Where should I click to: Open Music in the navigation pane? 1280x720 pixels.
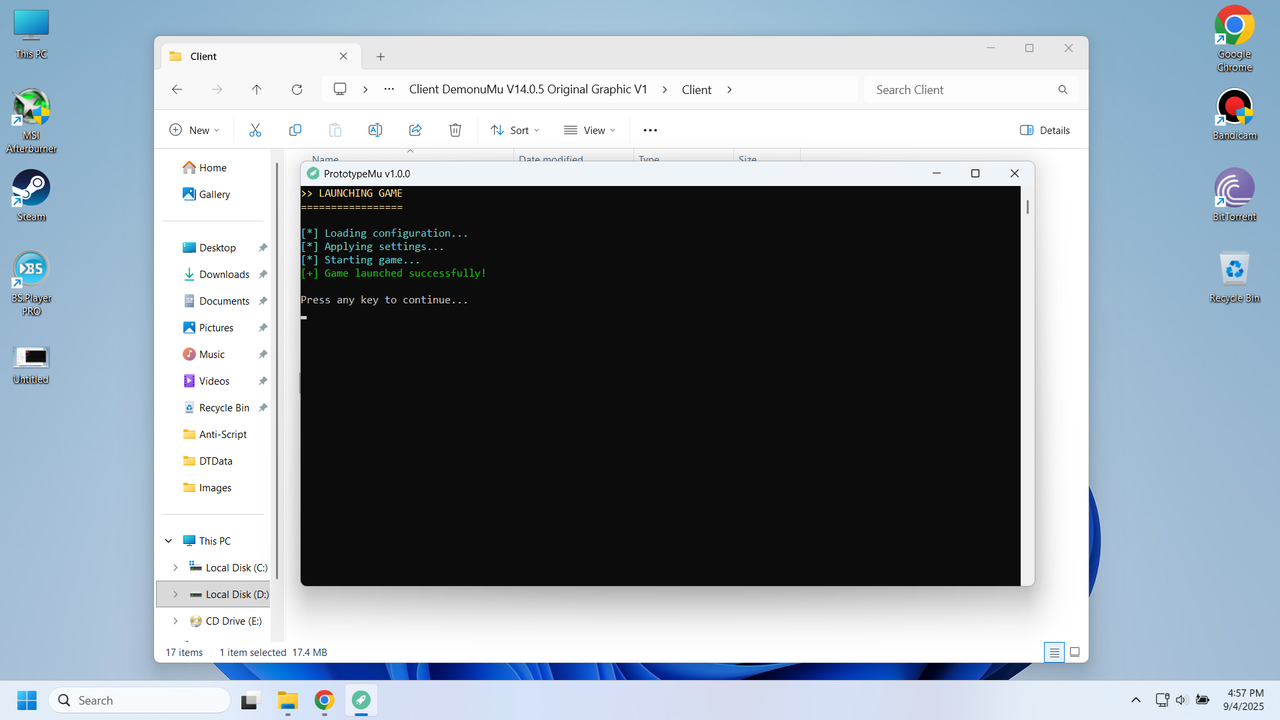tap(204, 354)
